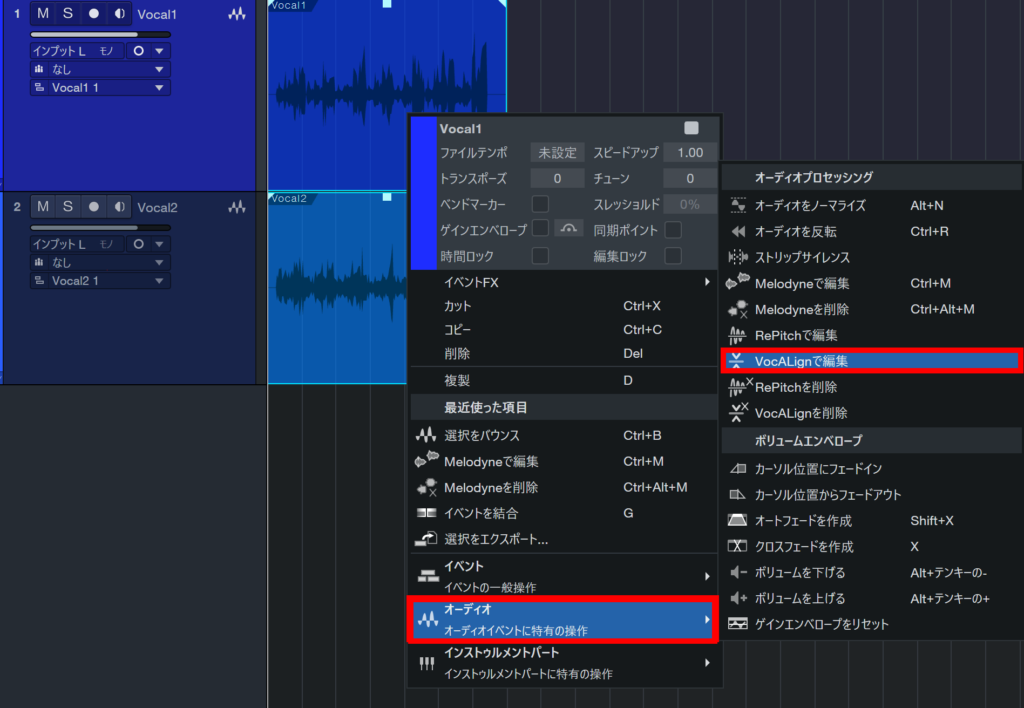Enable the Bend Marker checkbox

click(540, 204)
